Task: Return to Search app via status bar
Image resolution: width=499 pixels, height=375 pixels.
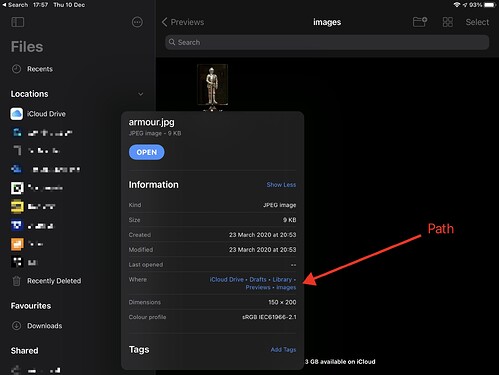Action: (x=15, y=5)
